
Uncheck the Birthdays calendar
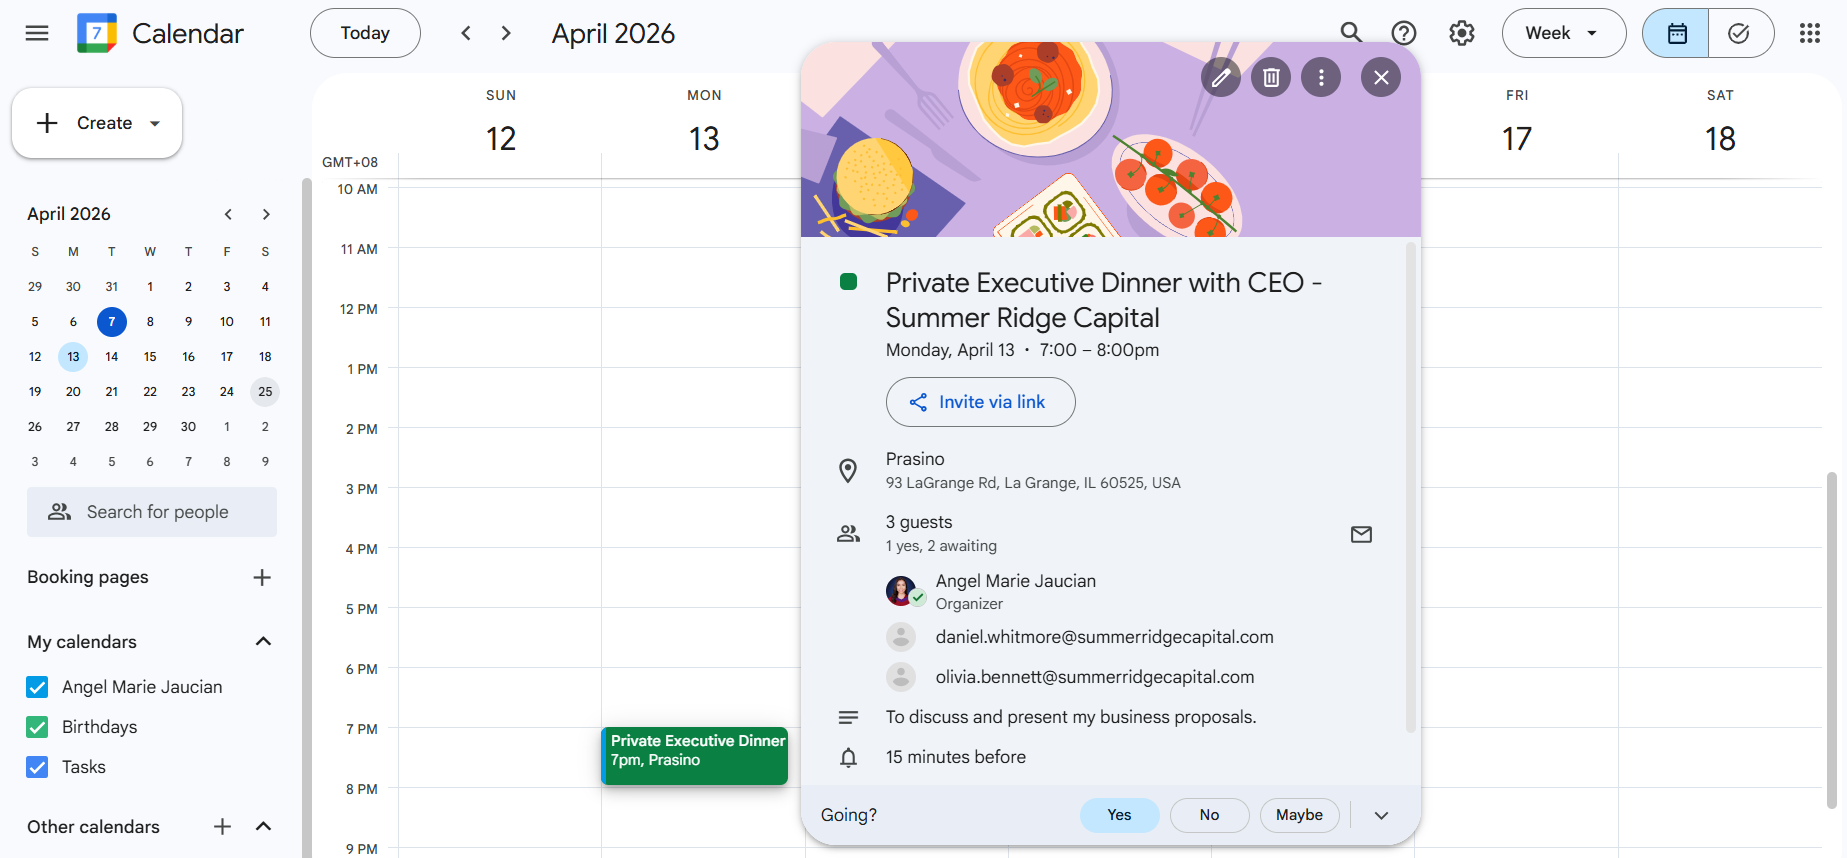pos(37,727)
